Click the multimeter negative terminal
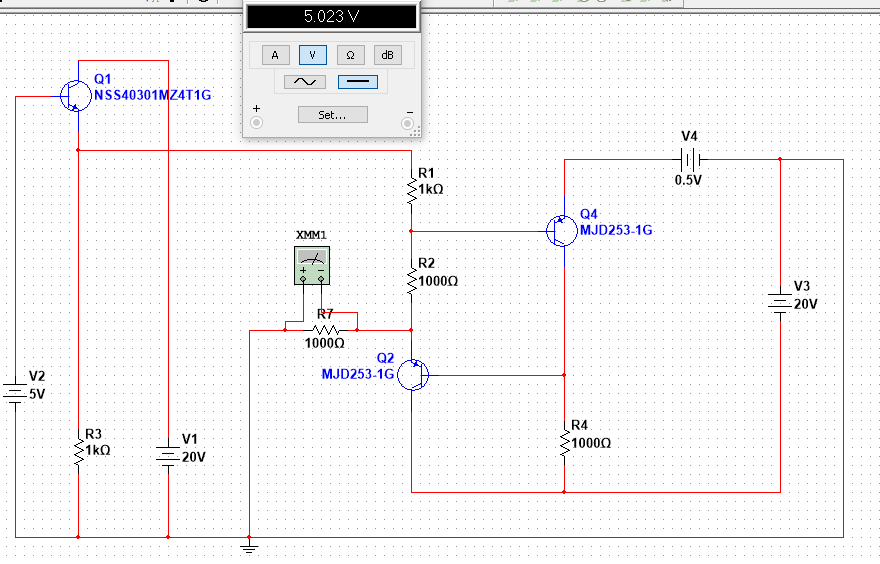 (407, 122)
